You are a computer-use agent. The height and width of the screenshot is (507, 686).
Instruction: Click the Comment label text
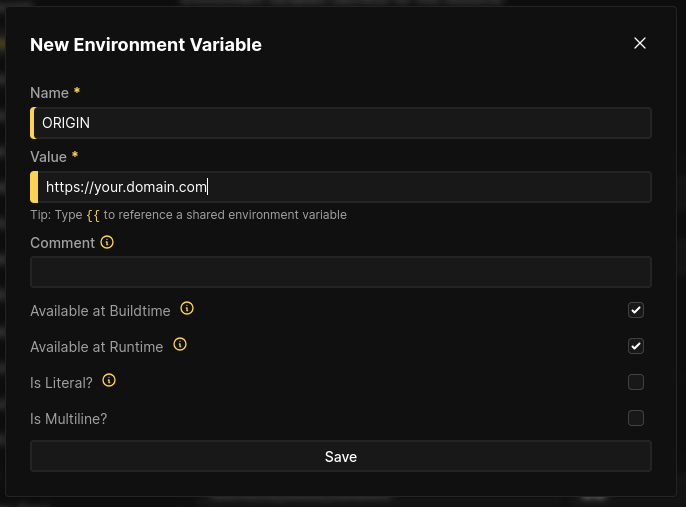coord(62,243)
